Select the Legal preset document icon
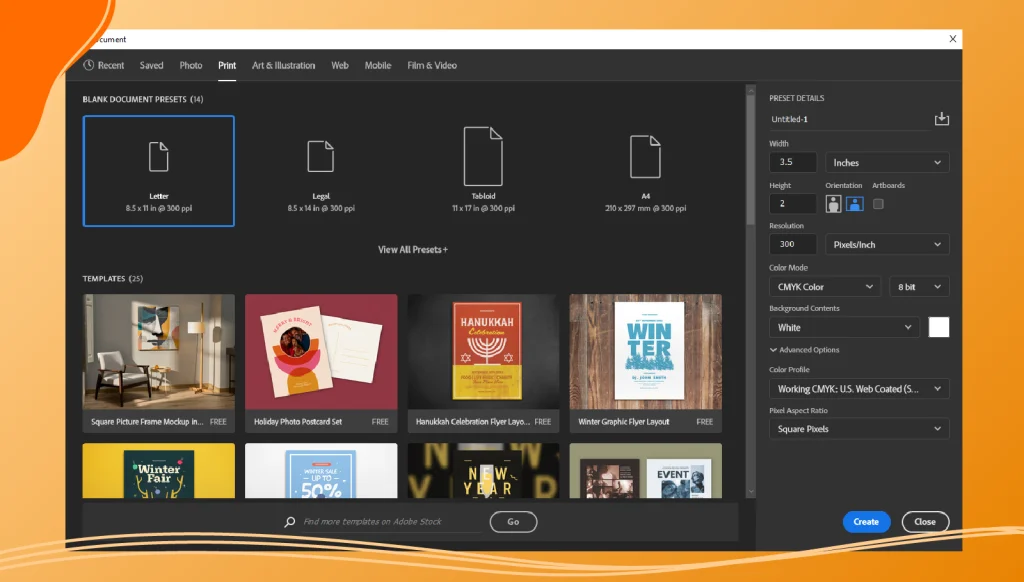 (x=321, y=157)
